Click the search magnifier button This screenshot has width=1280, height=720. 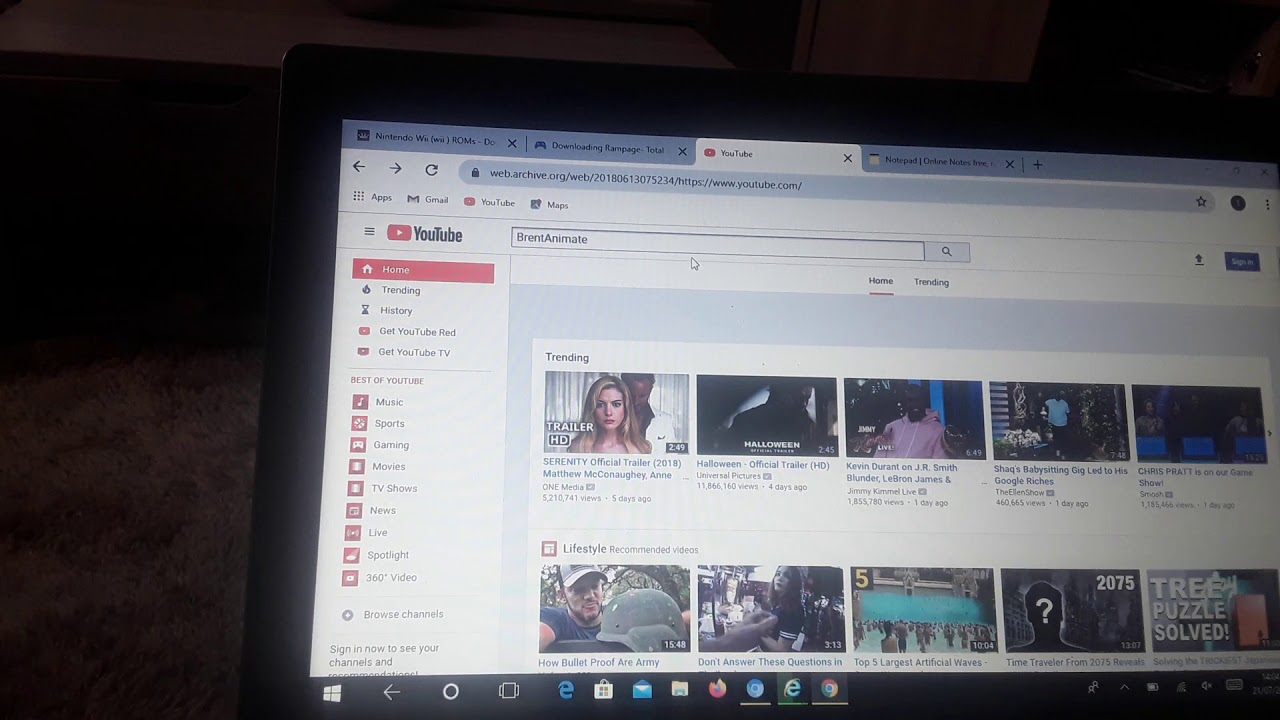946,252
